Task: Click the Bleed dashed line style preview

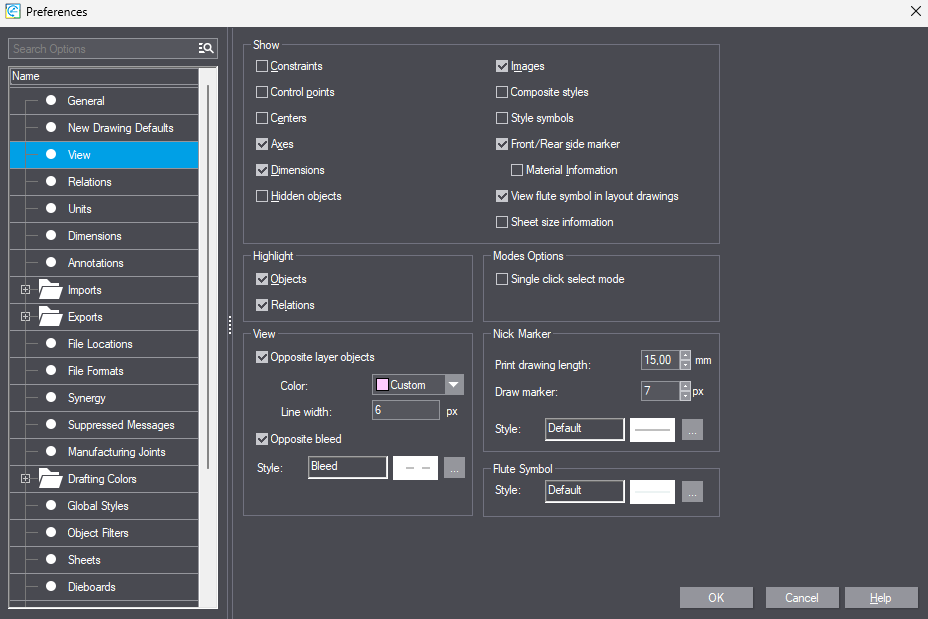Action: coord(415,467)
